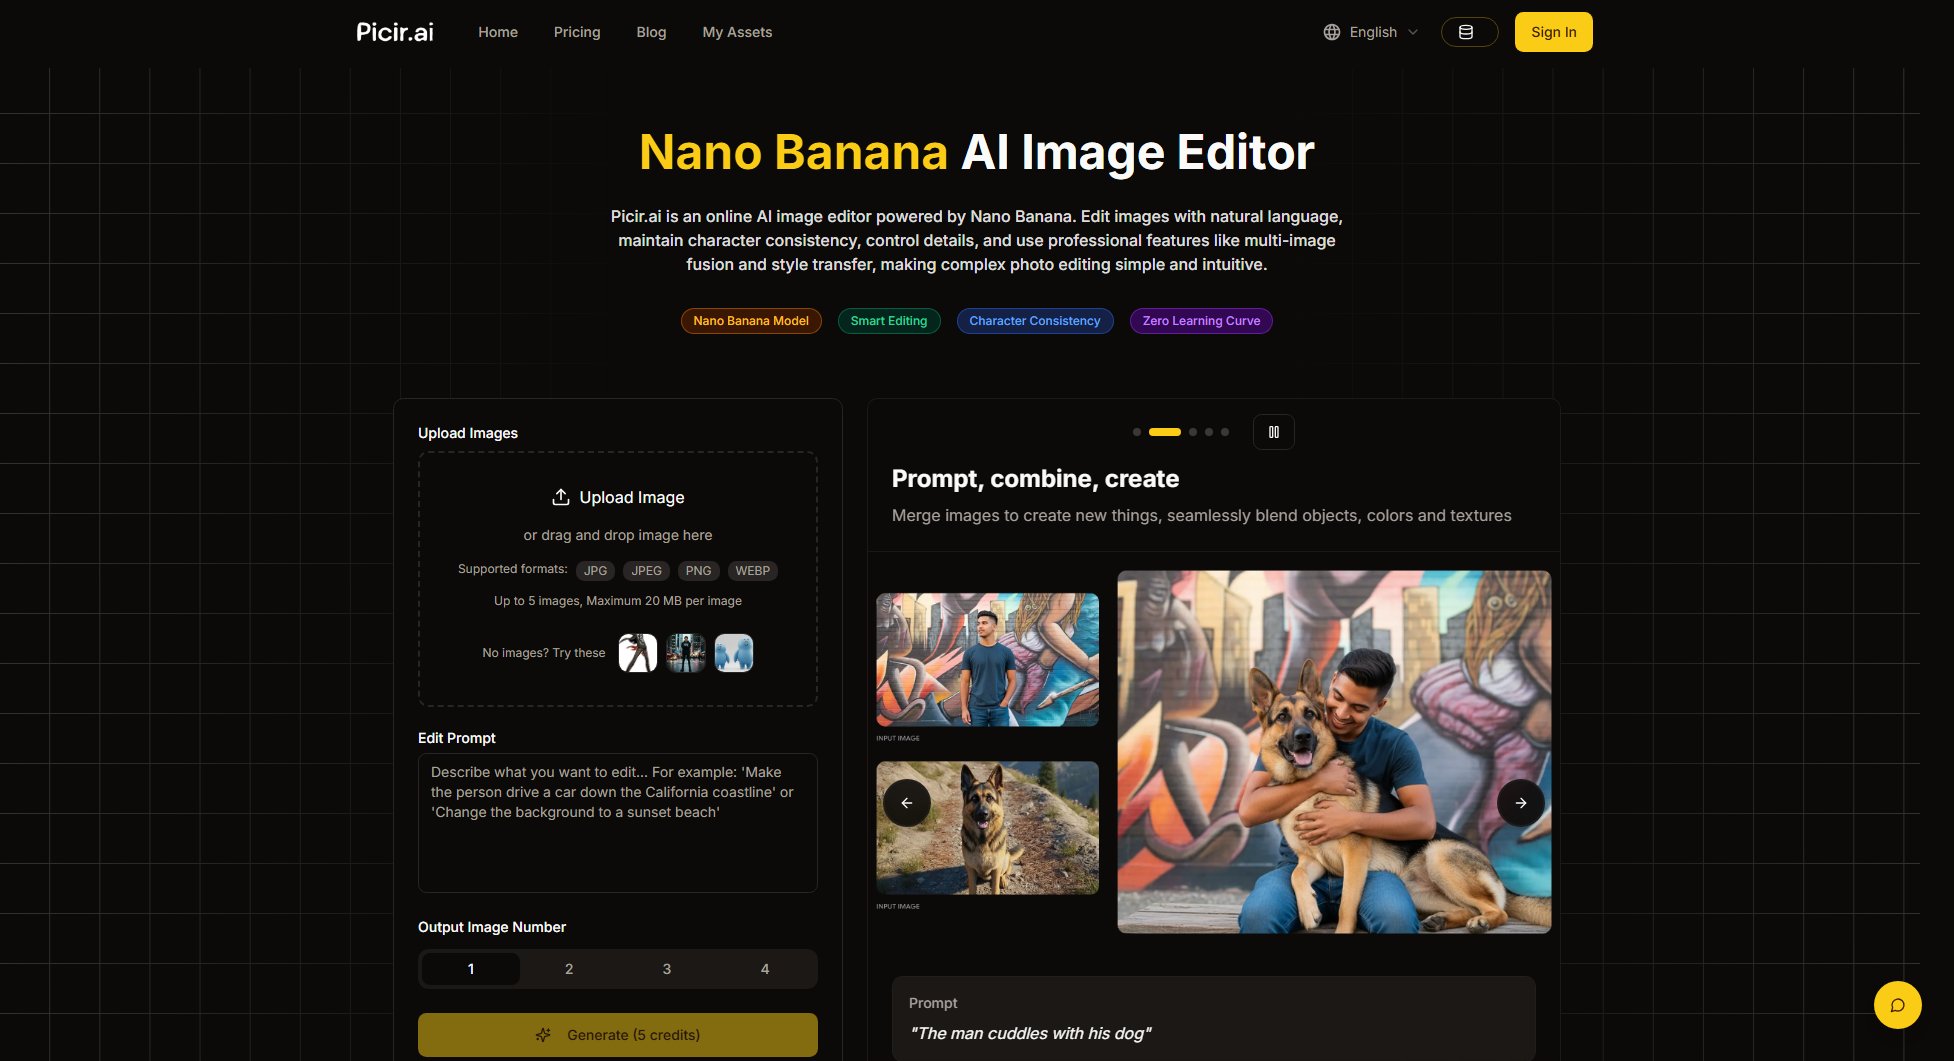The height and width of the screenshot is (1061, 1954).
Task: Open the Pricing page
Action: [577, 32]
